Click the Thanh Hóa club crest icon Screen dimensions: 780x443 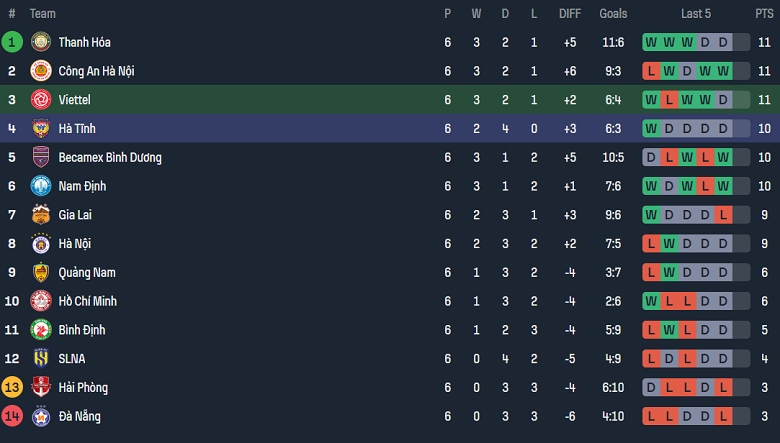point(41,42)
